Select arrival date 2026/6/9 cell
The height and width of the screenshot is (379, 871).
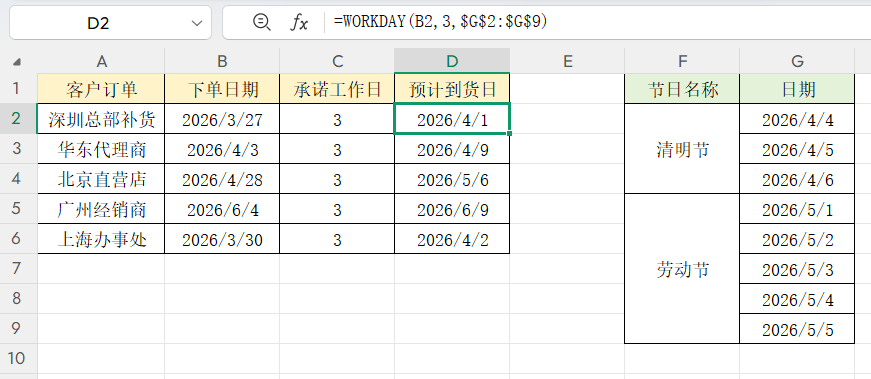[452, 208]
